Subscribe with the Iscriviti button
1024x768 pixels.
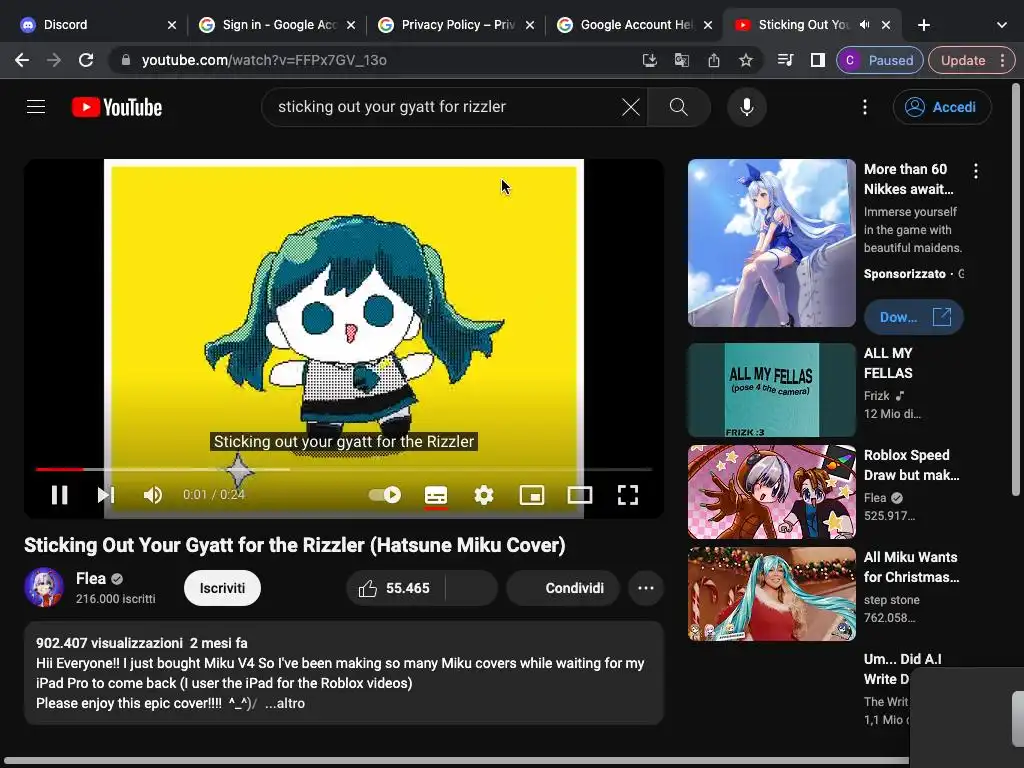pos(222,588)
